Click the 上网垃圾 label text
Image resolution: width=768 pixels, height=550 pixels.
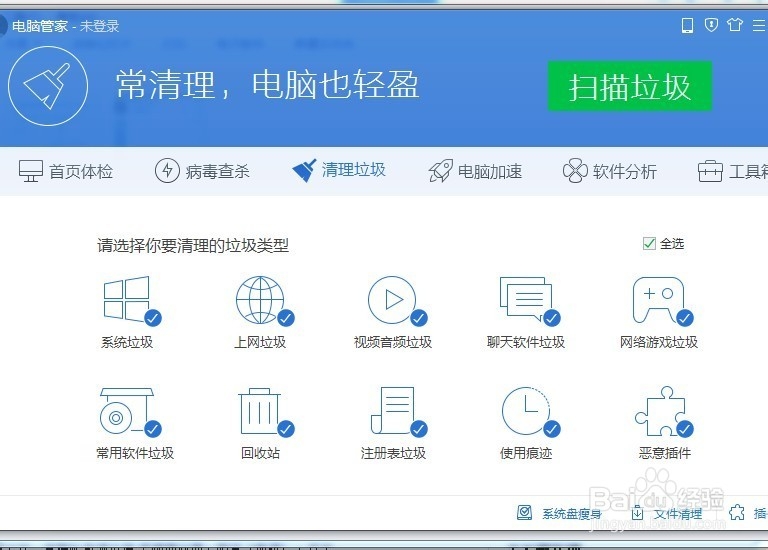(x=260, y=342)
